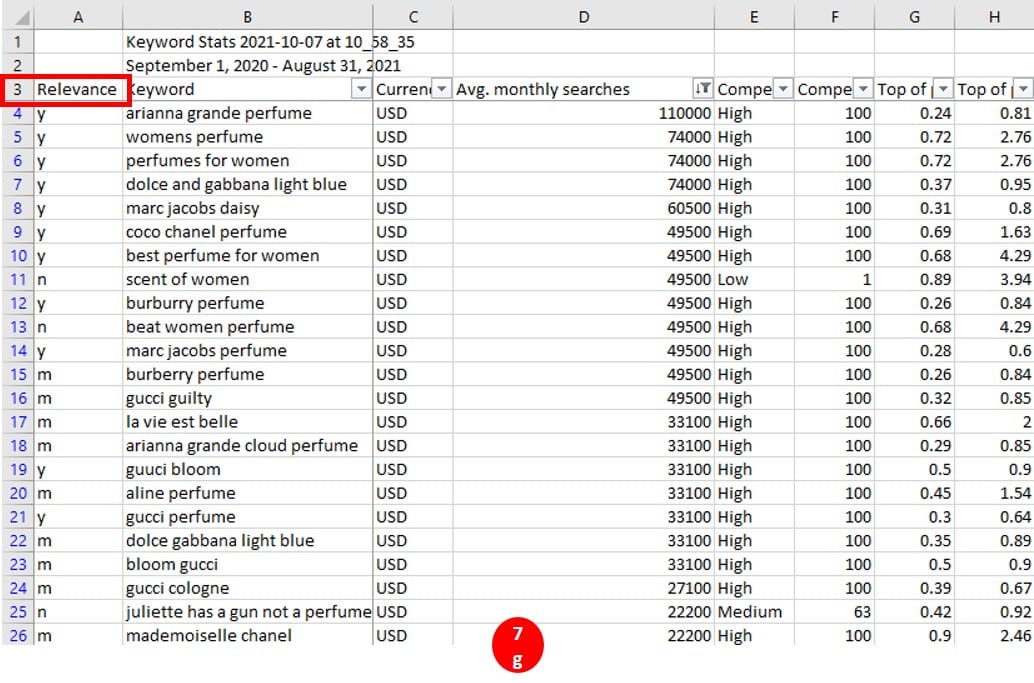
Task: Select row 26 by its row number
Action: (x=18, y=636)
